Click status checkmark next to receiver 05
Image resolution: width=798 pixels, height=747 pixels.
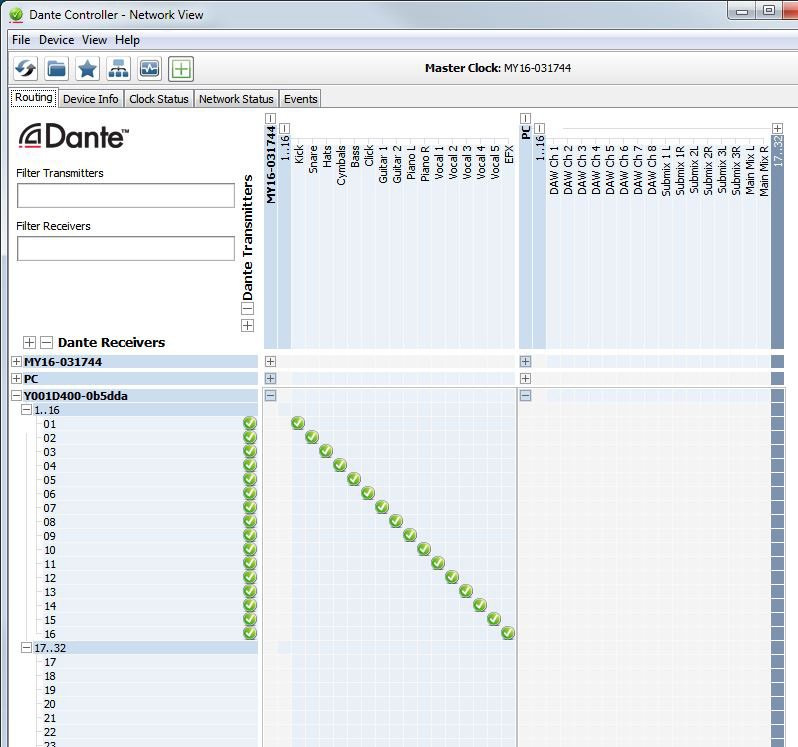pos(250,479)
